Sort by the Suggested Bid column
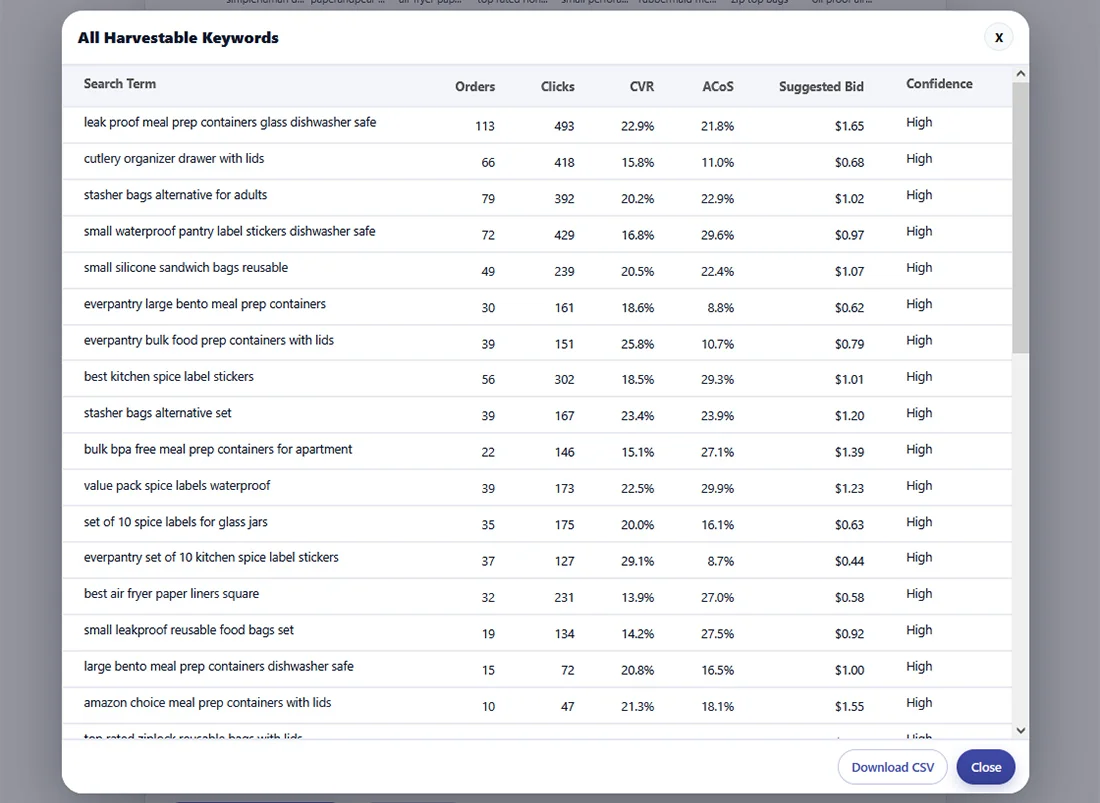 821,87
